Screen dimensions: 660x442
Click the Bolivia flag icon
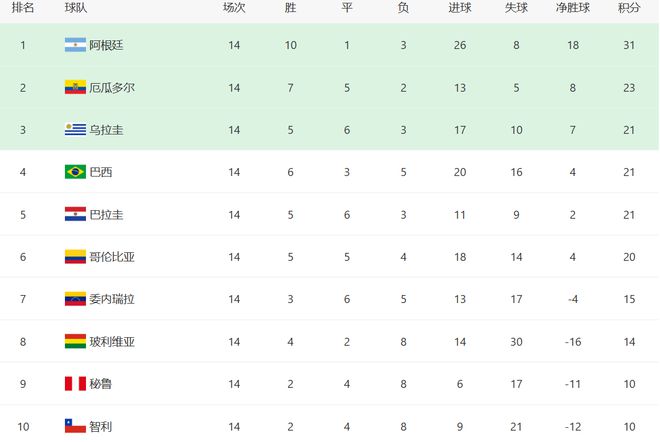pos(75,341)
